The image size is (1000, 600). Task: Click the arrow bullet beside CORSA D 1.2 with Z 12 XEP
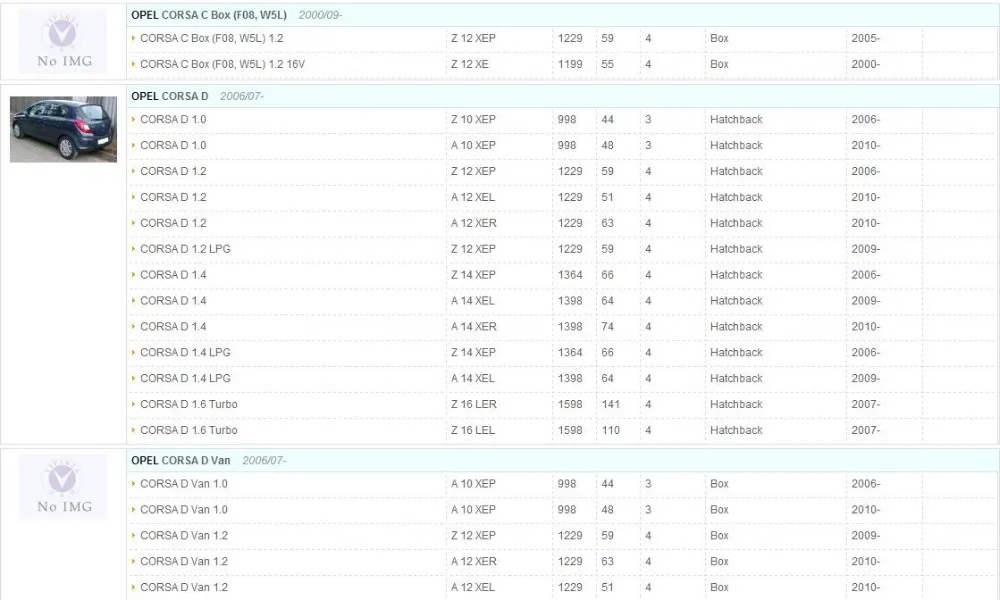pos(133,172)
